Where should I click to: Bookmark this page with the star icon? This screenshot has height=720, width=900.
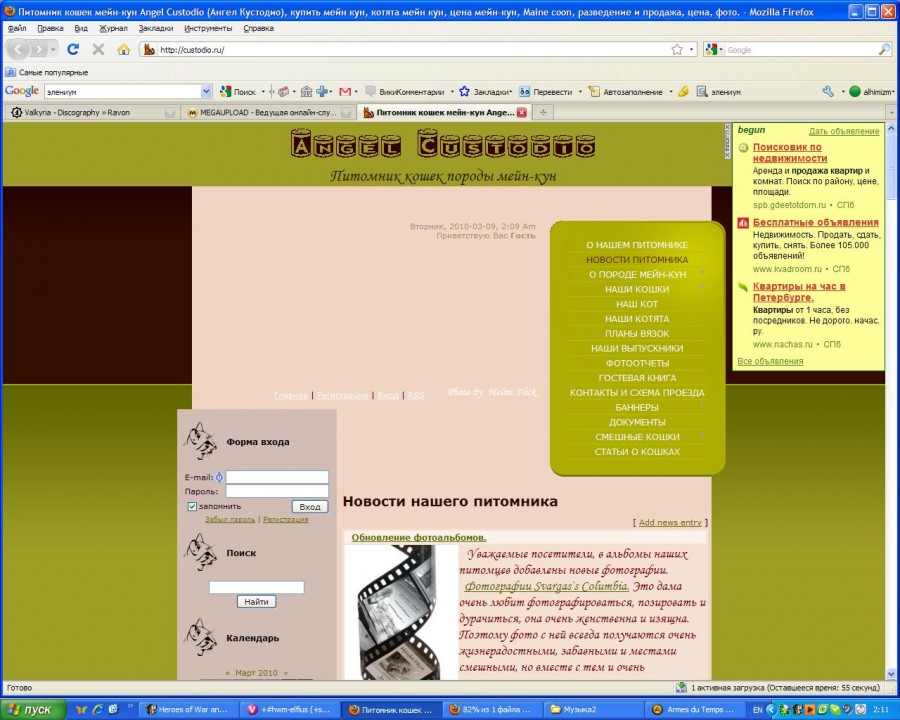point(677,49)
